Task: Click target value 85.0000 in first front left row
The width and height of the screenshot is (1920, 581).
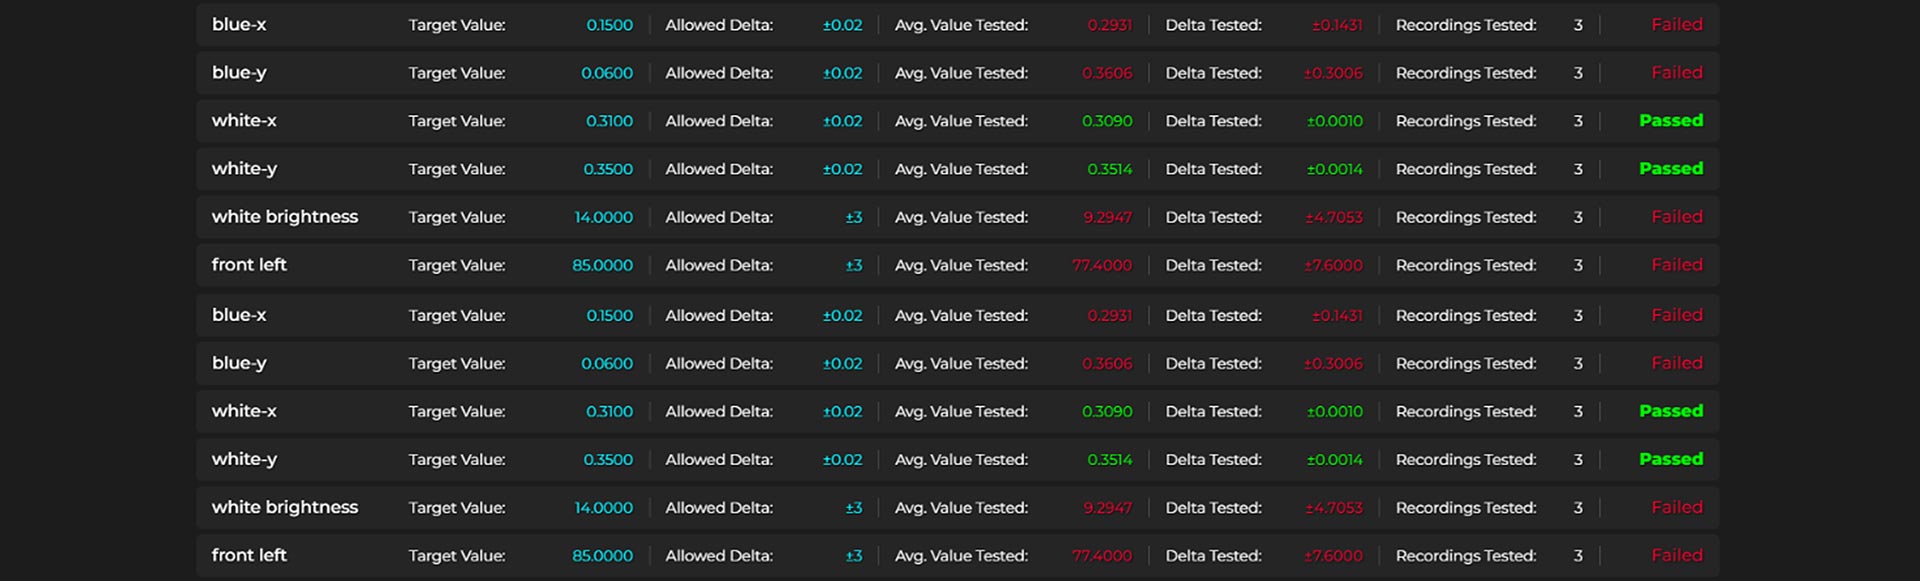Action: 602,265
